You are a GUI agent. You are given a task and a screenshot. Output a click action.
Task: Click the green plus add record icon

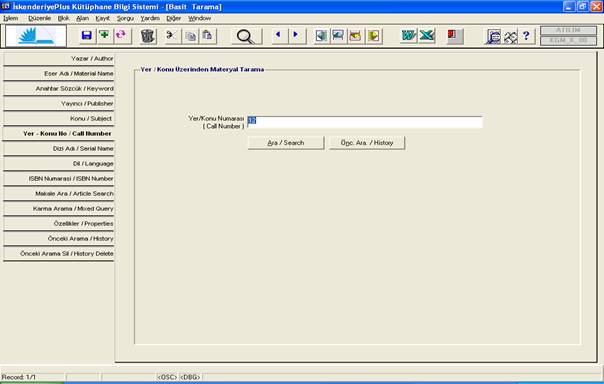point(104,36)
